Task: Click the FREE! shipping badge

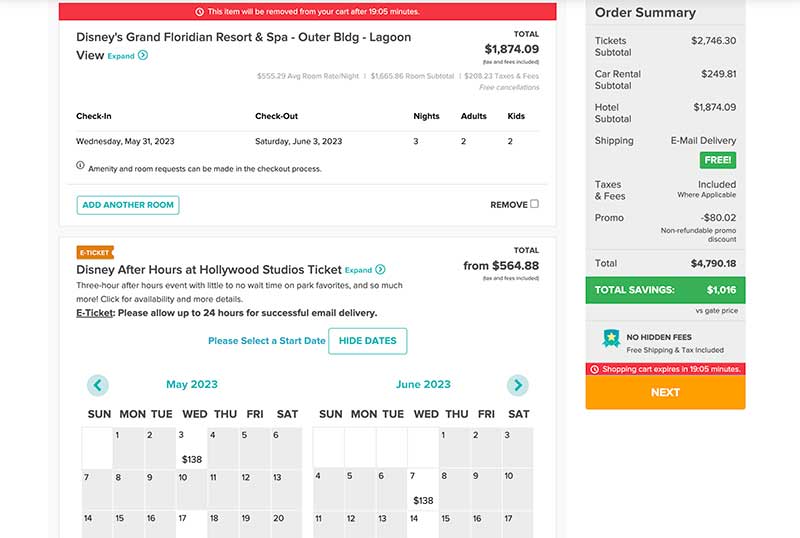Action: click(x=718, y=160)
